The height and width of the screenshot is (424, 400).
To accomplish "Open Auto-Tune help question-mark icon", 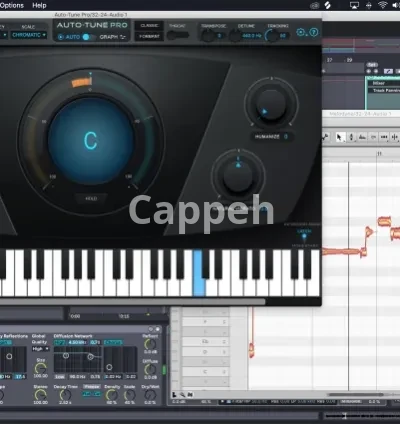I will pos(314,32).
